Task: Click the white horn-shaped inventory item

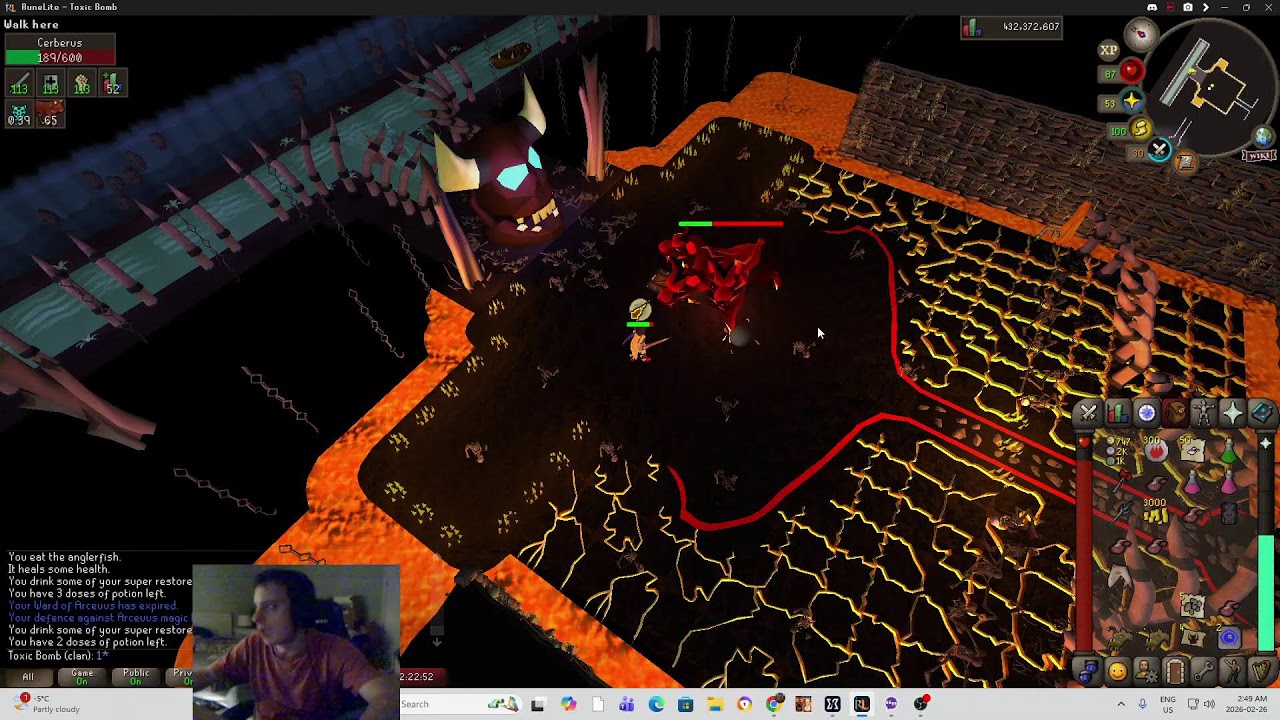Action: (x=1118, y=577)
